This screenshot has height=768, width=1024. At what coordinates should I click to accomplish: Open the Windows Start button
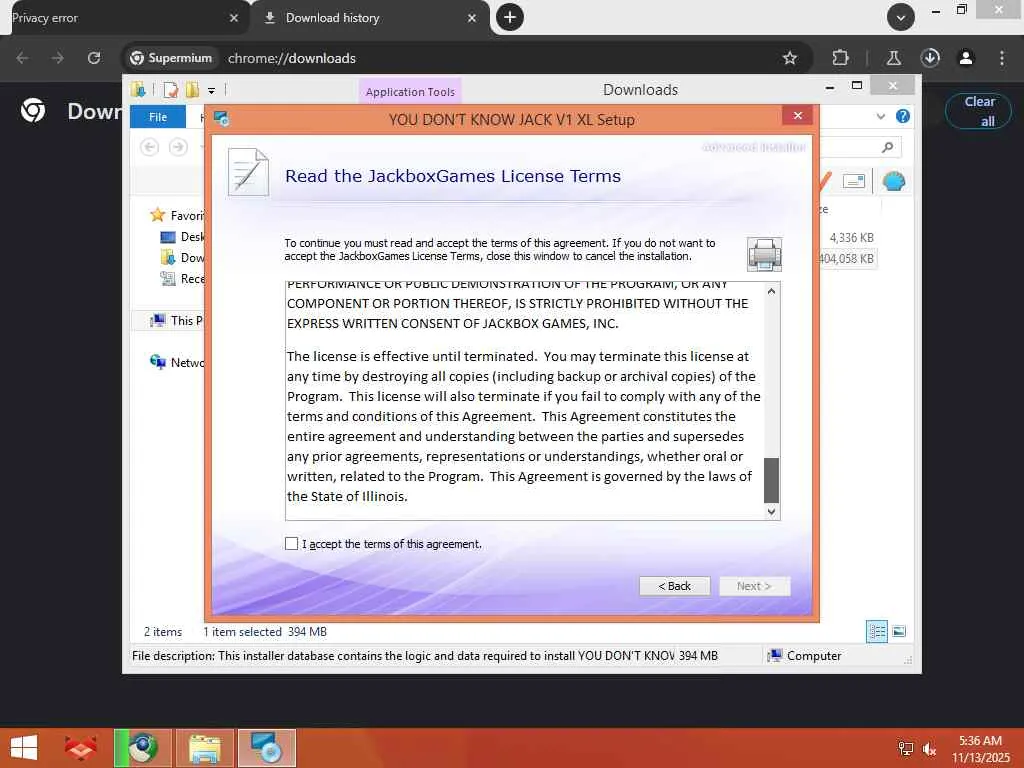24,748
